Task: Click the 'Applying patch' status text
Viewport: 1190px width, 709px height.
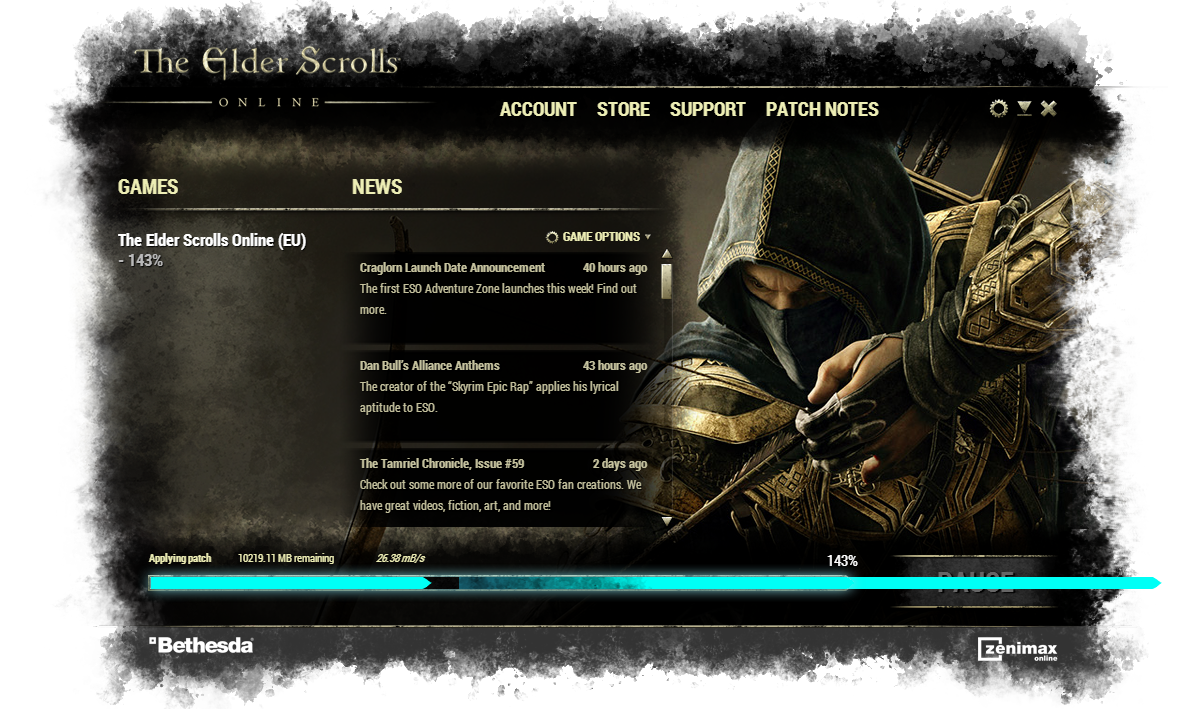Action: click(180, 558)
